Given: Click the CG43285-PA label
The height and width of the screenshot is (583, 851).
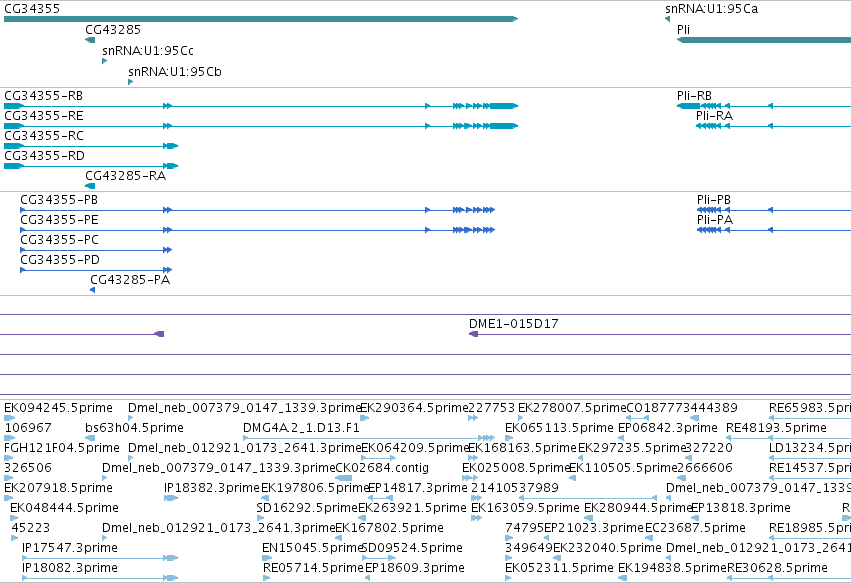Looking at the screenshot, I should coord(130,280).
